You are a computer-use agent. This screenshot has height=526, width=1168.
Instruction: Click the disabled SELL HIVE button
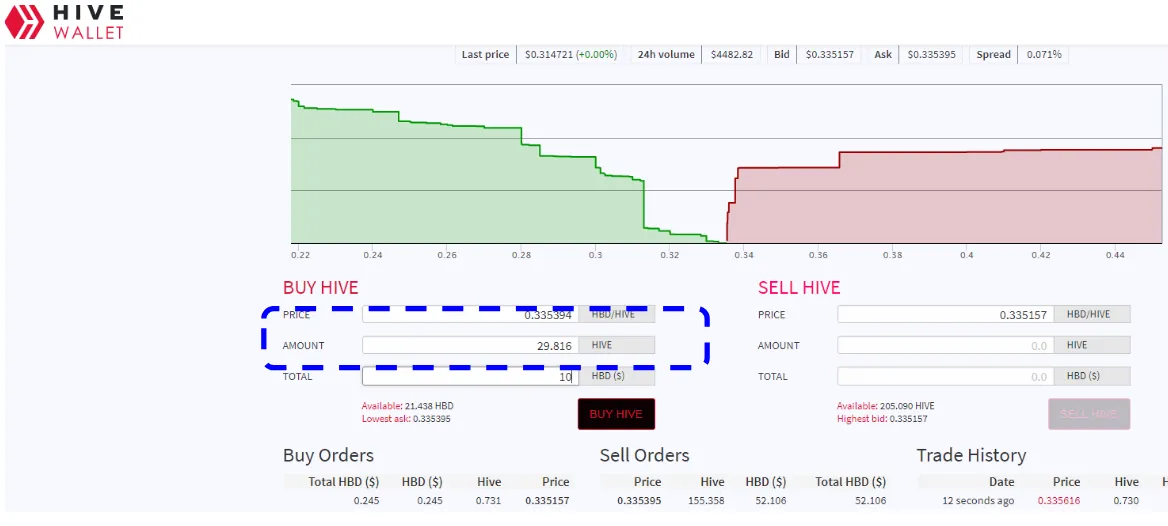coord(1089,414)
